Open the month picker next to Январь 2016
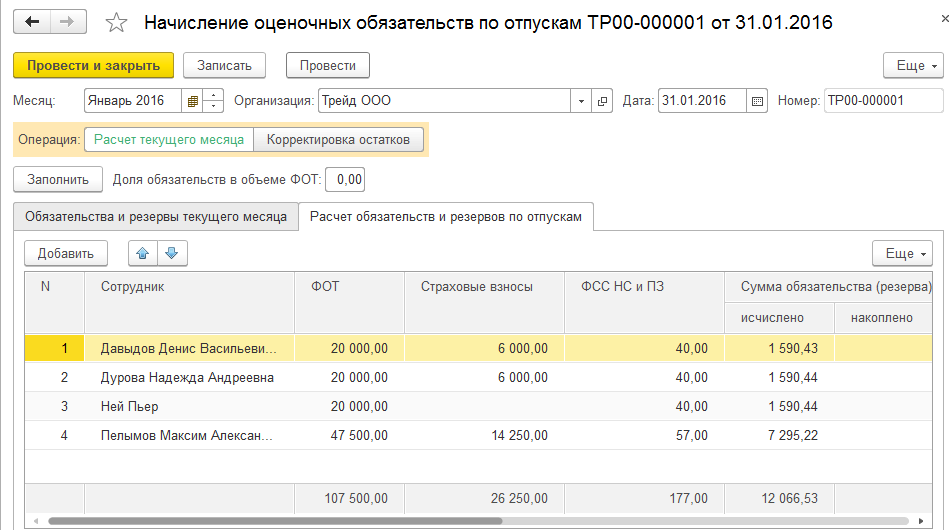This screenshot has height=530, width=952. coord(192,101)
